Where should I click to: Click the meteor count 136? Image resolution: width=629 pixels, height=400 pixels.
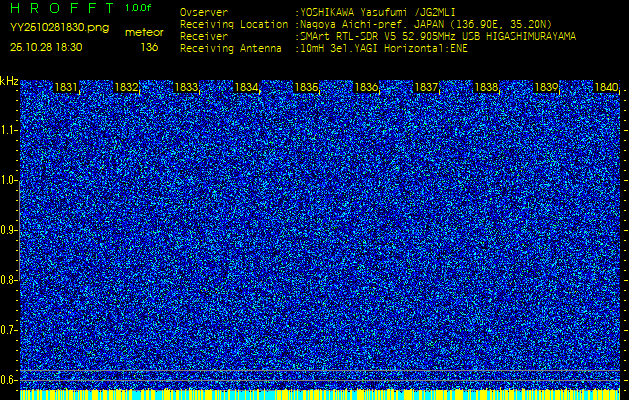click(x=149, y=47)
